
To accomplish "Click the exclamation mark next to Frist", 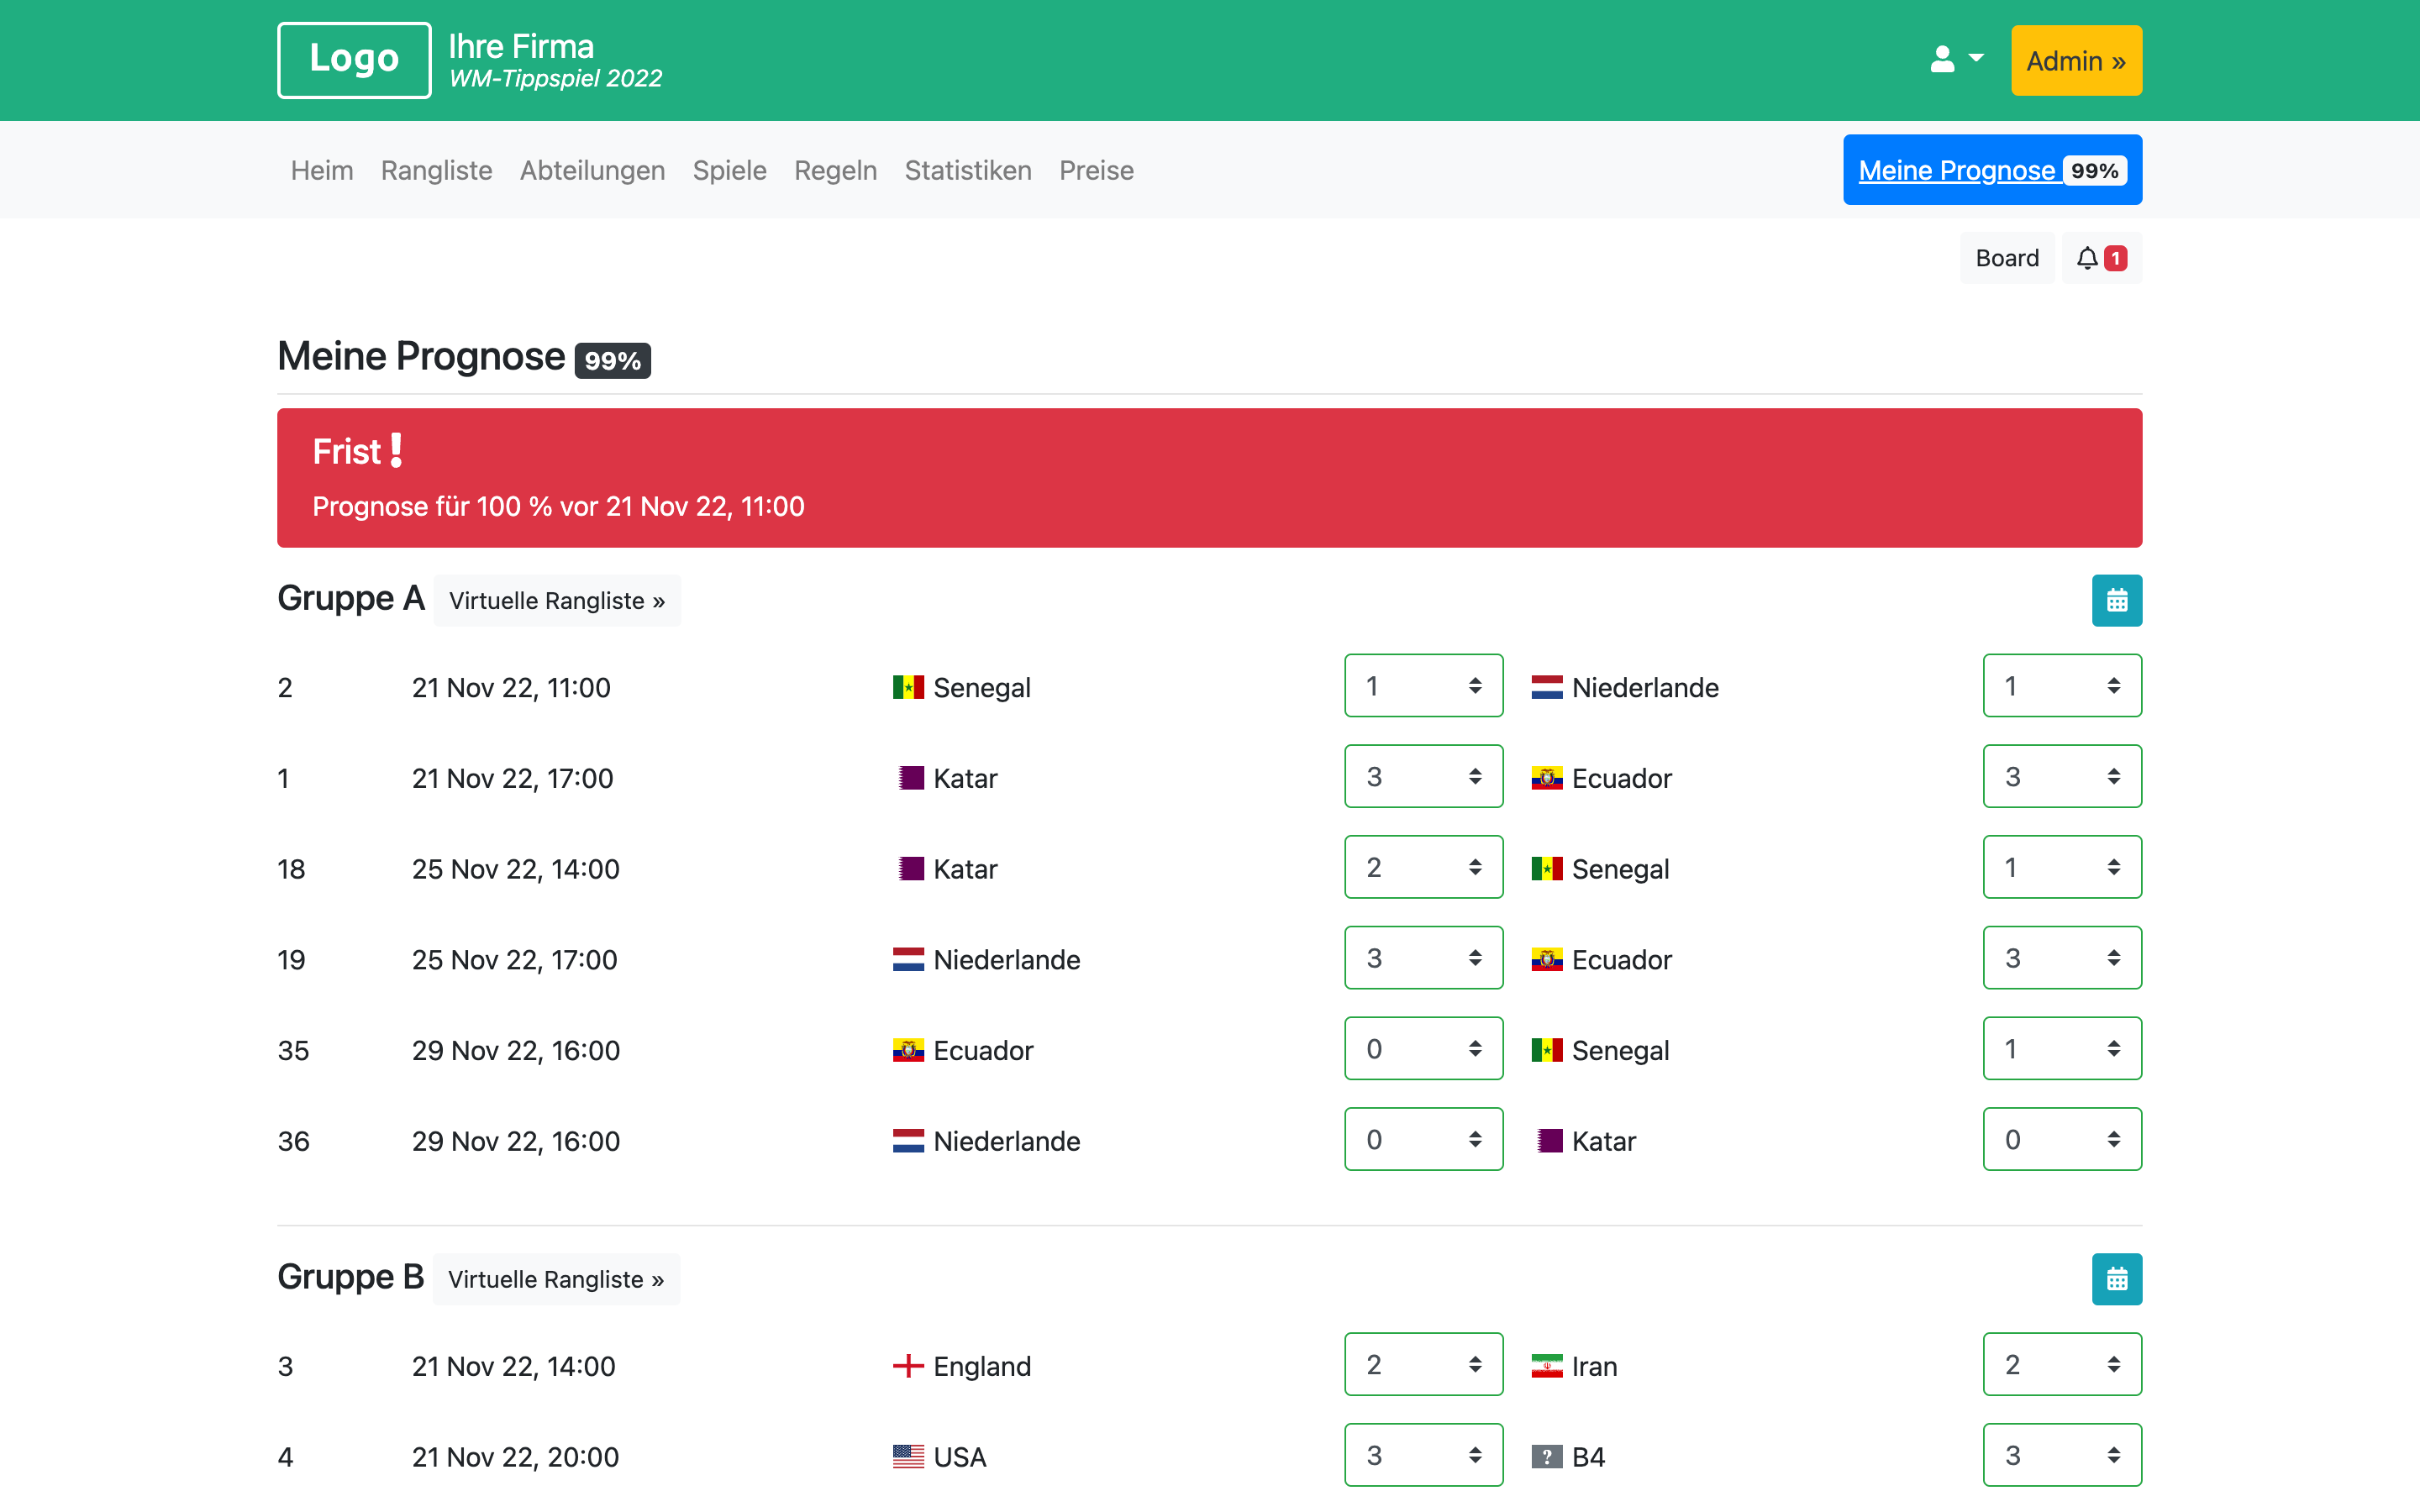I will (396, 451).
